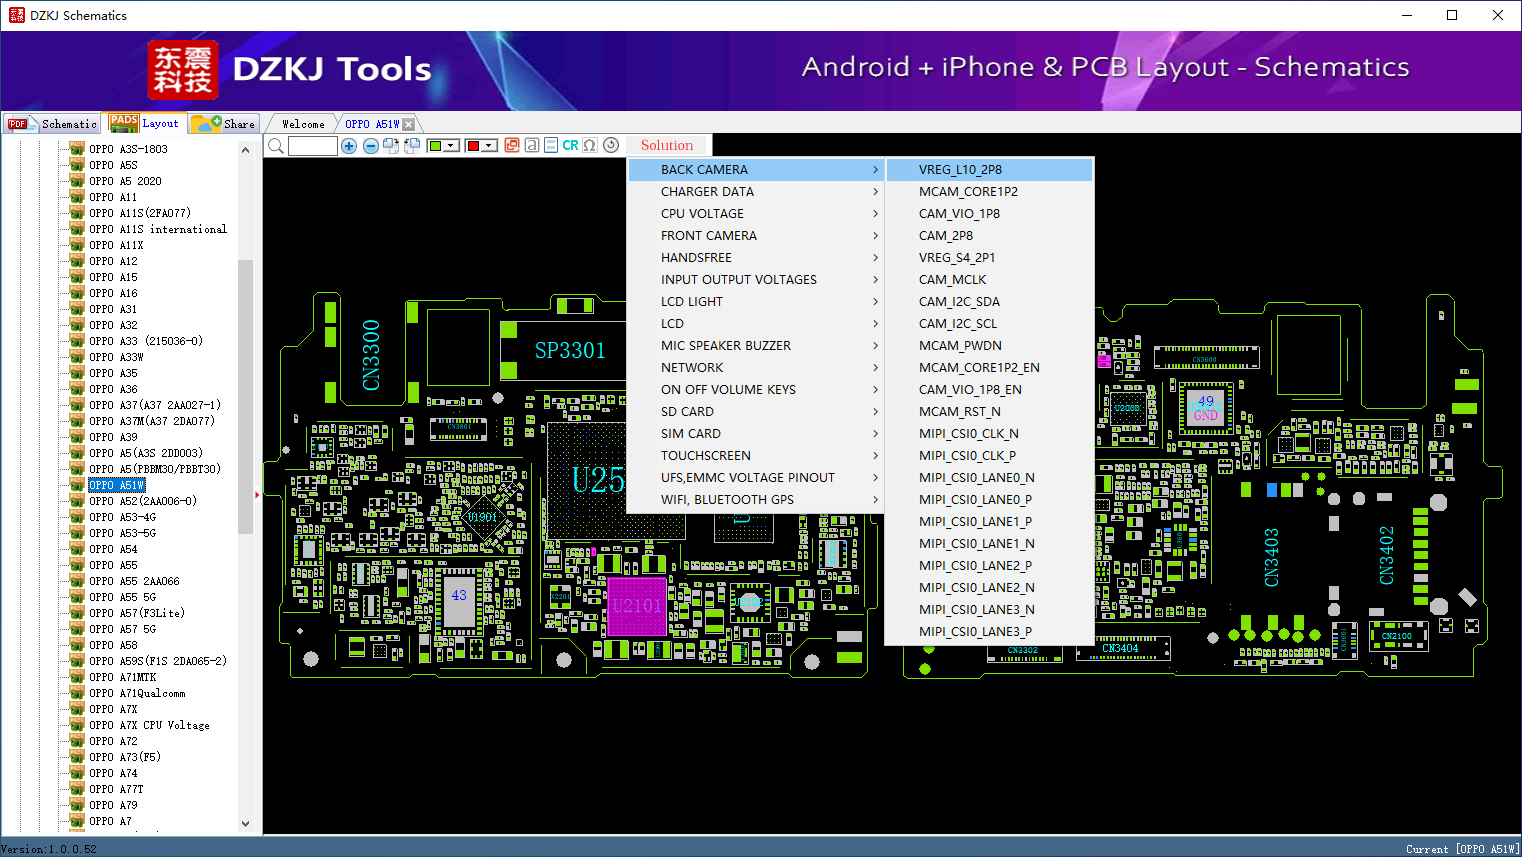The height and width of the screenshot is (857, 1522).
Task: Select OPPO A73(F5) entry
Action: (125, 757)
